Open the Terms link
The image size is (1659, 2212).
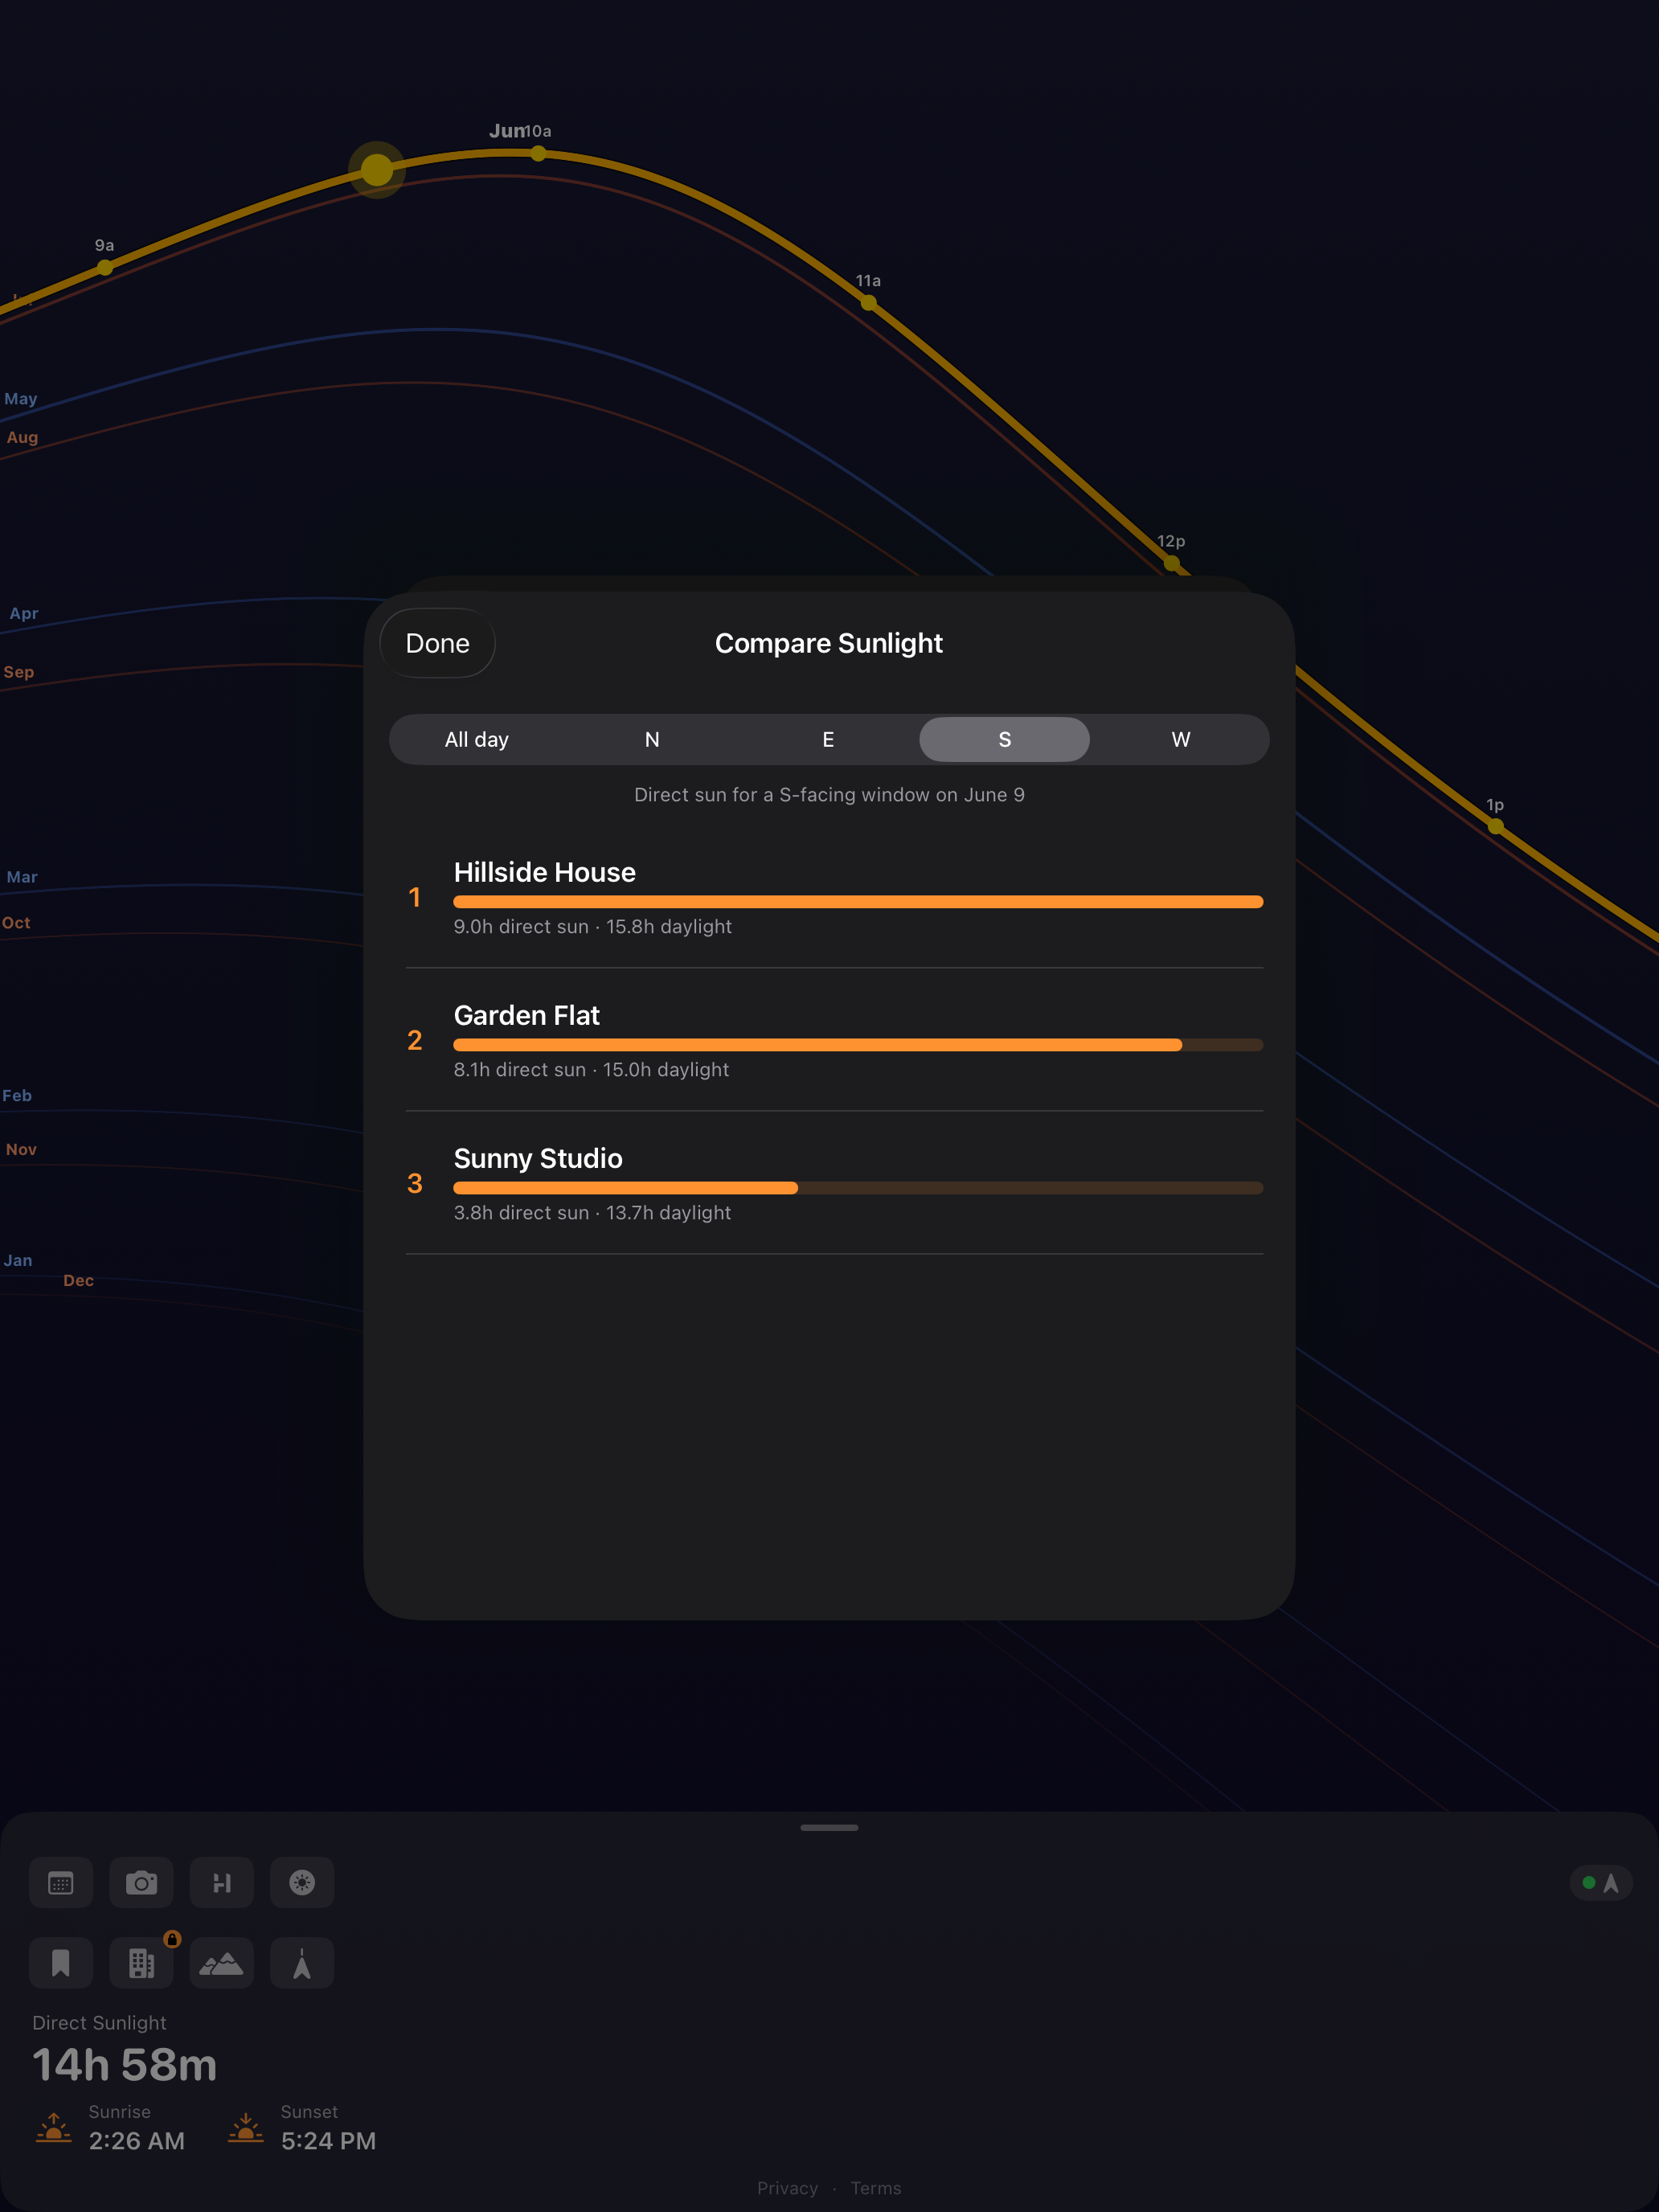coord(876,2188)
